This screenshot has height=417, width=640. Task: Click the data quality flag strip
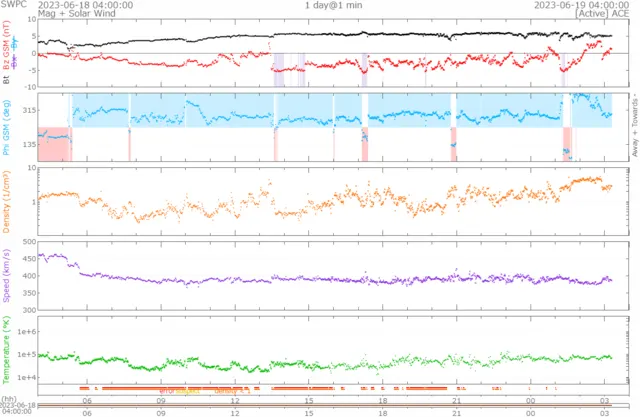click(333, 390)
